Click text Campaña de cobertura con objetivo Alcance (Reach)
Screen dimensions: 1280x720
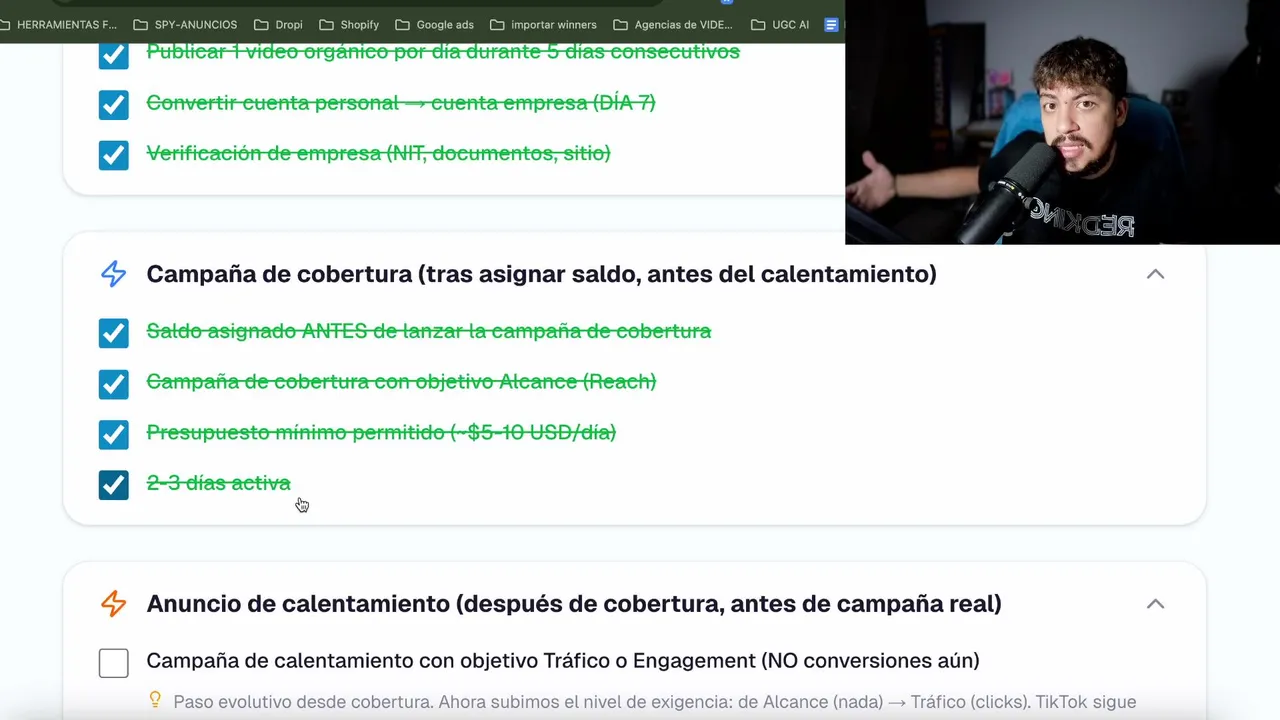pyautogui.click(x=401, y=381)
